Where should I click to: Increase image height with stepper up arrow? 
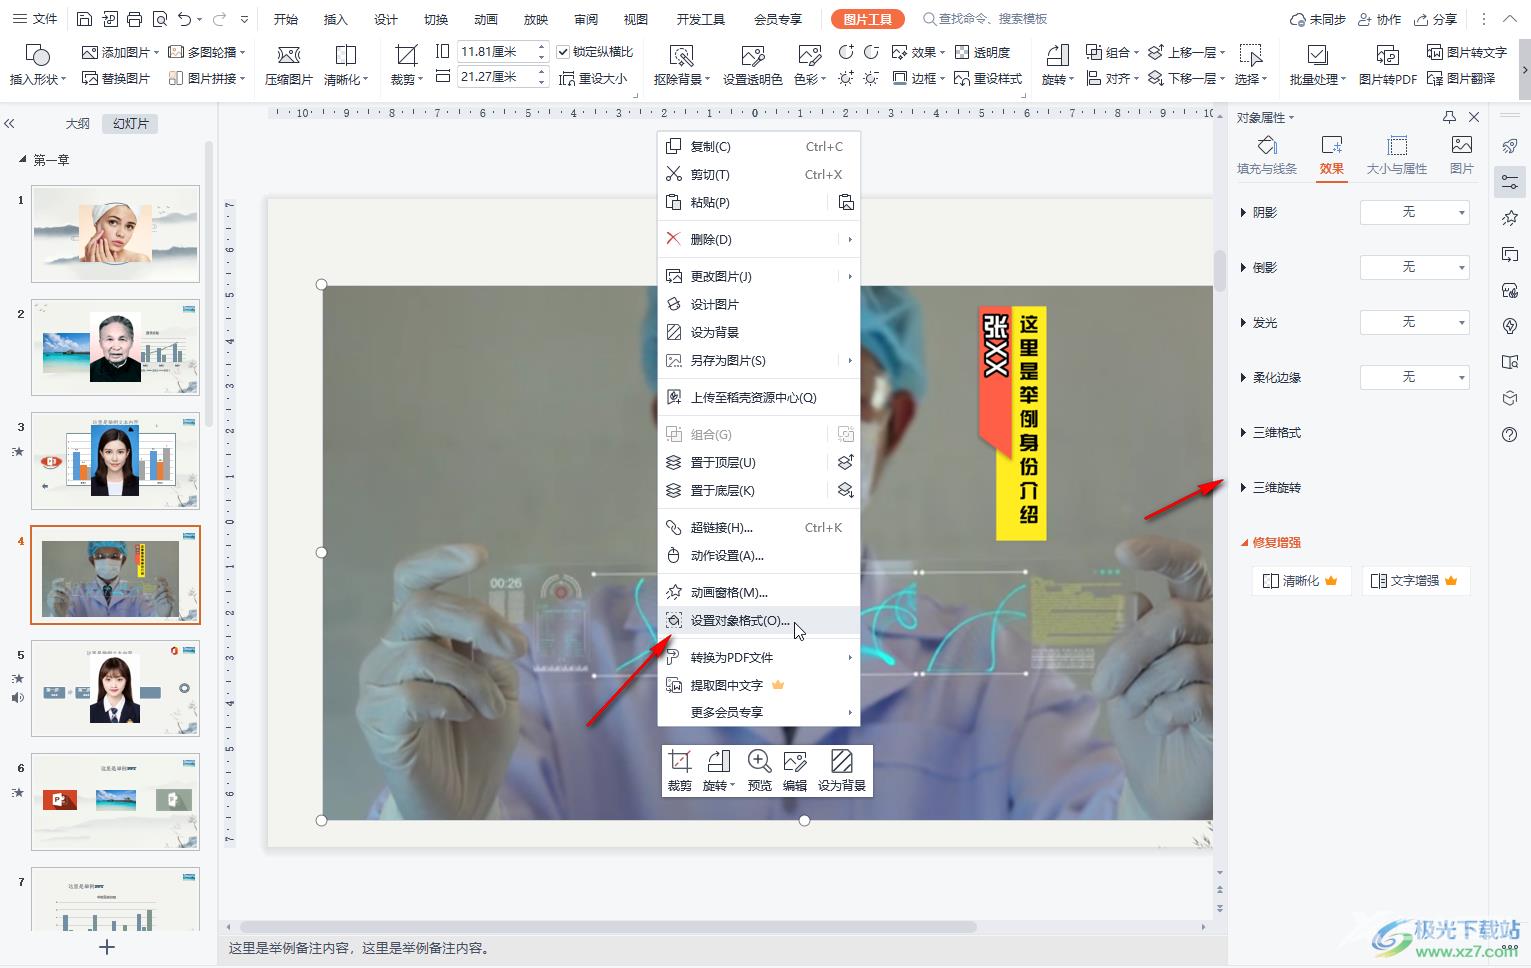point(542,47)
